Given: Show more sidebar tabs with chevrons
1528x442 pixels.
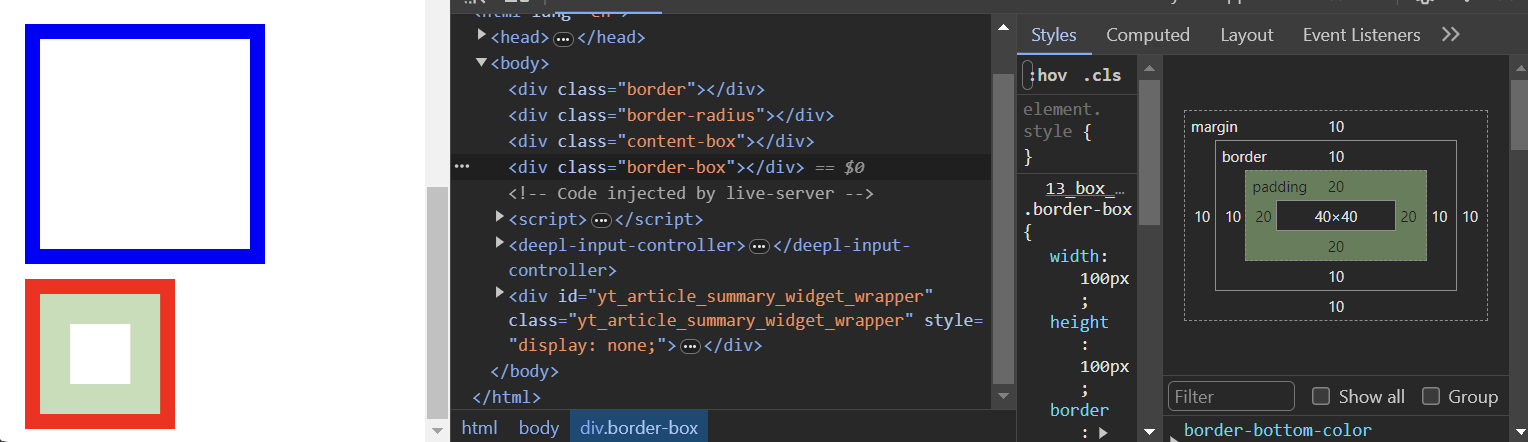Looking at the screenshot, I should coord(1450,35).
